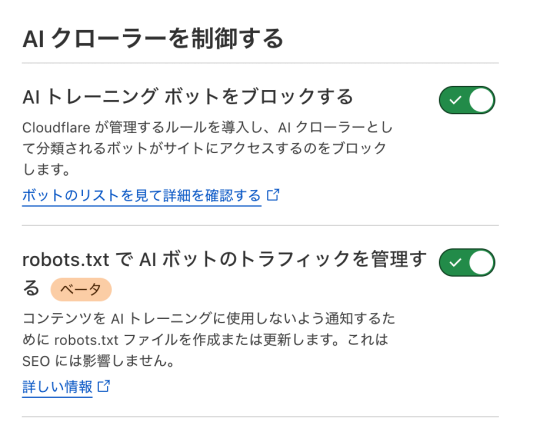Click white knob of AI training block switch
The image size is (533, 432).
tap(481, 100)
